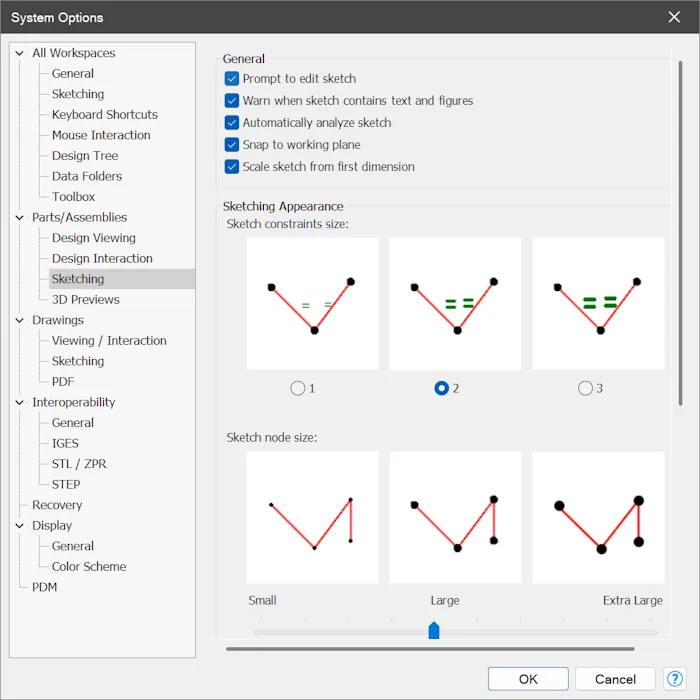Collapse the Display node

(x=19, y=525)
